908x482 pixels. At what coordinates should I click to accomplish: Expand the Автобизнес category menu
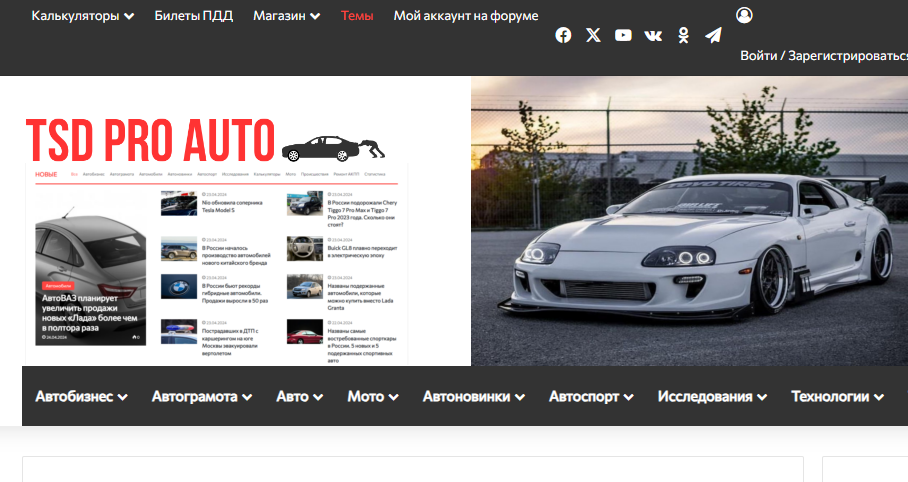click(x=82, y=397)
